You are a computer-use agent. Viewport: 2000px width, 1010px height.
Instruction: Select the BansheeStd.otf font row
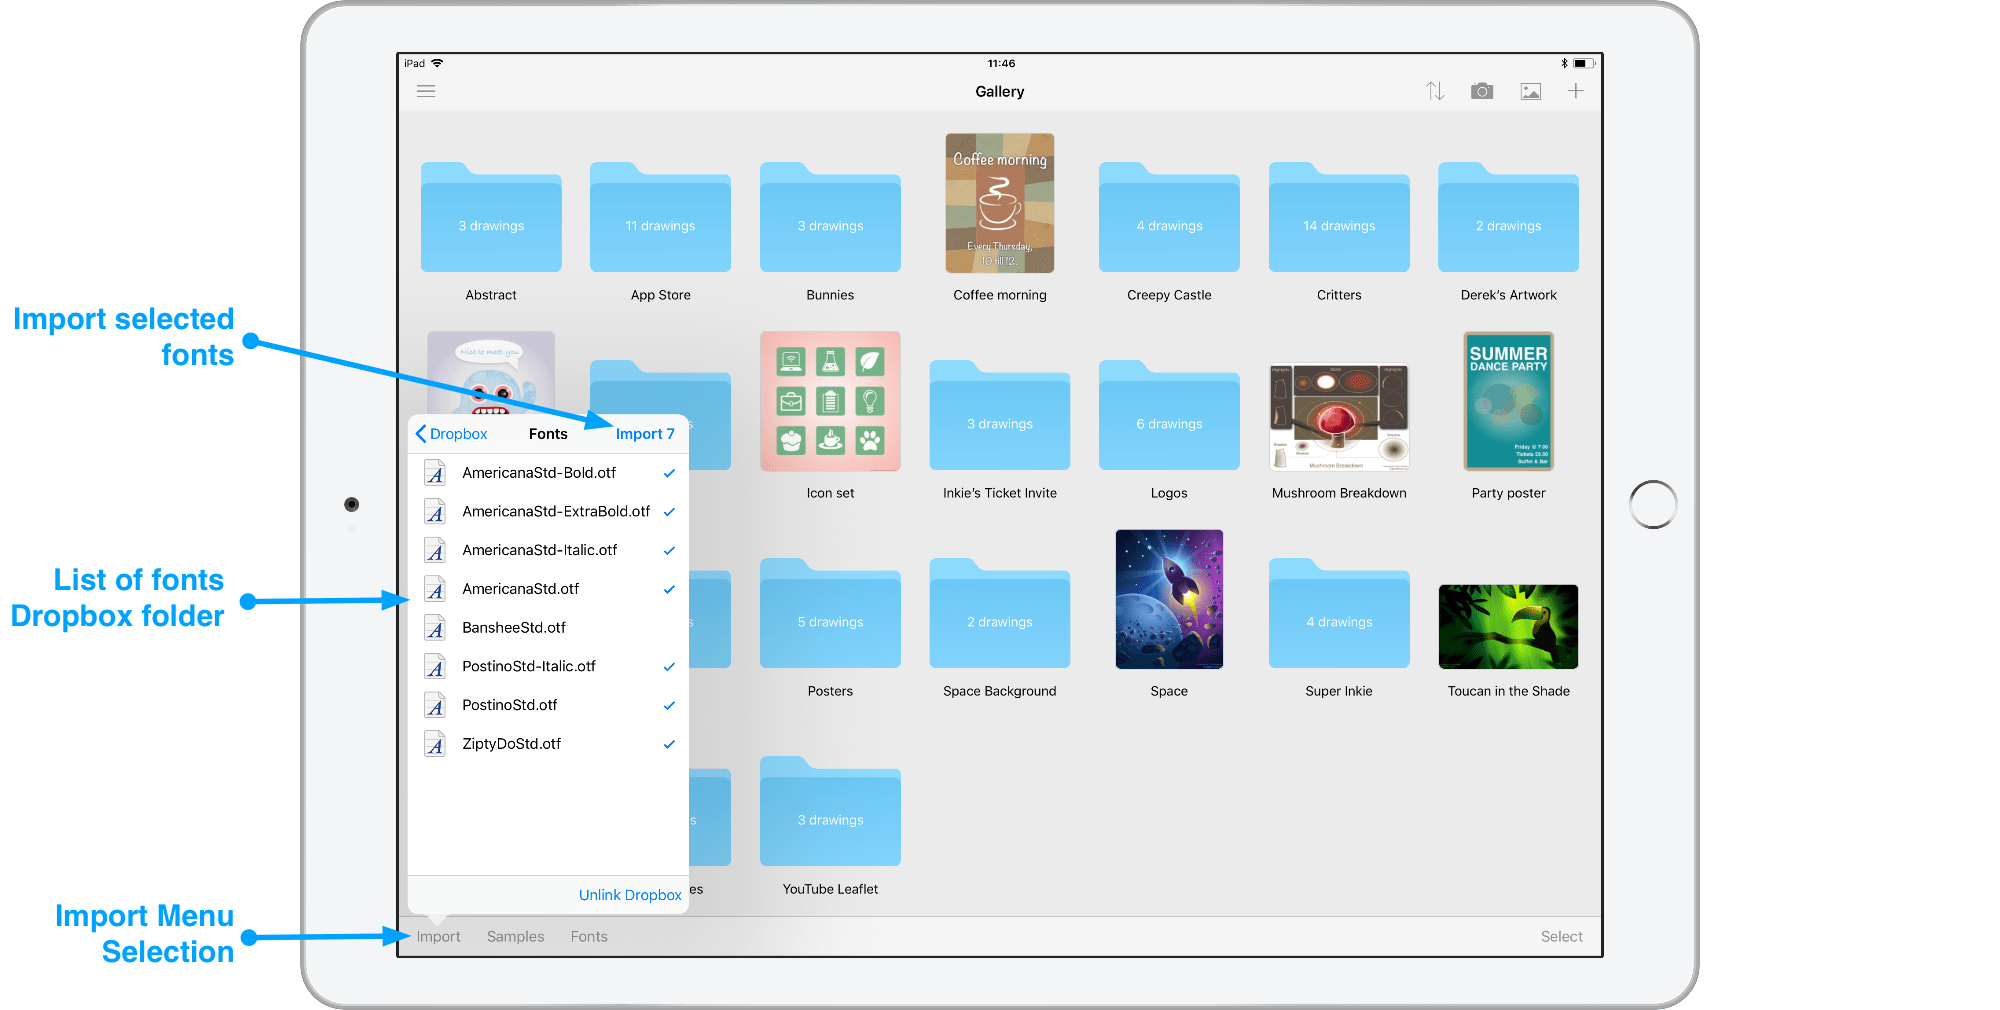point(548,628)
